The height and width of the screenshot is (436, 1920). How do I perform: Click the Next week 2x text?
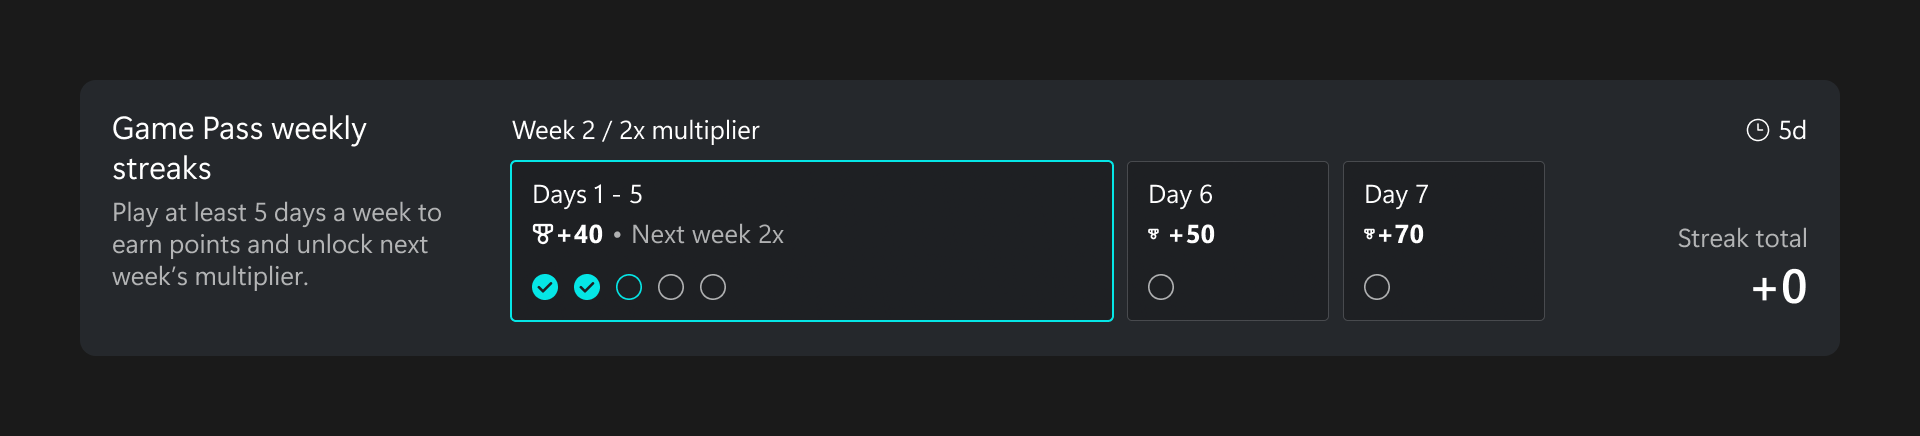point(707,234)
